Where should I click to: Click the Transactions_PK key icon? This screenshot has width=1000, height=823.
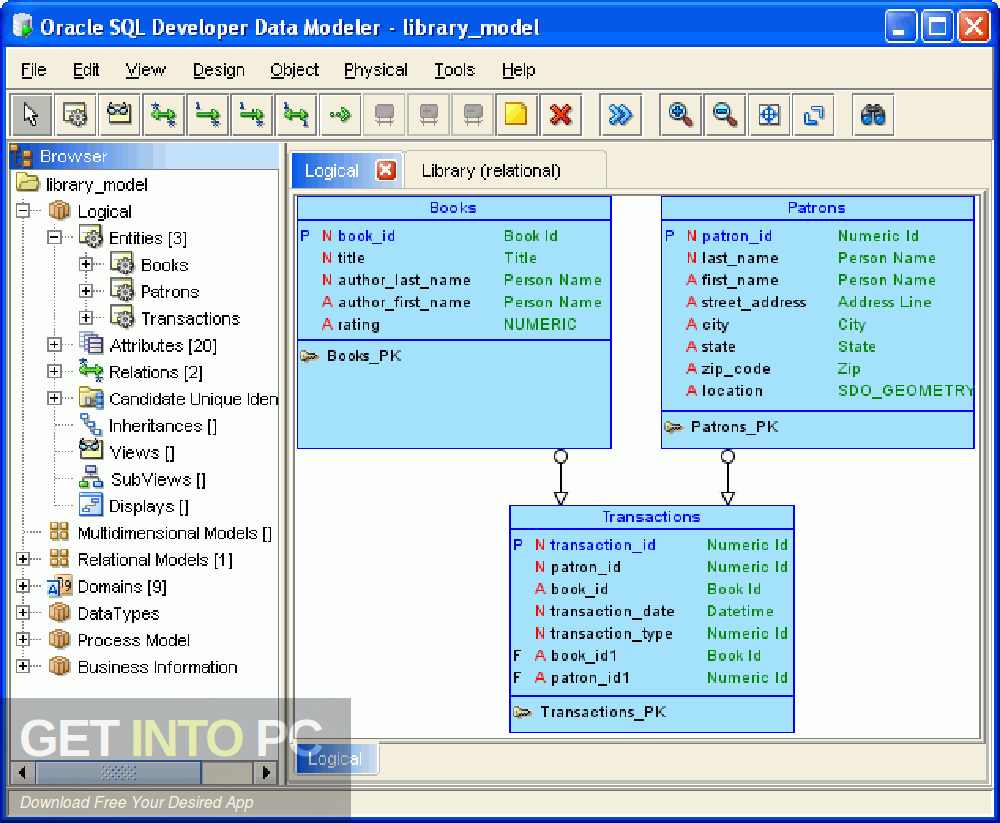pyautogui.click(x=522, y=712)
